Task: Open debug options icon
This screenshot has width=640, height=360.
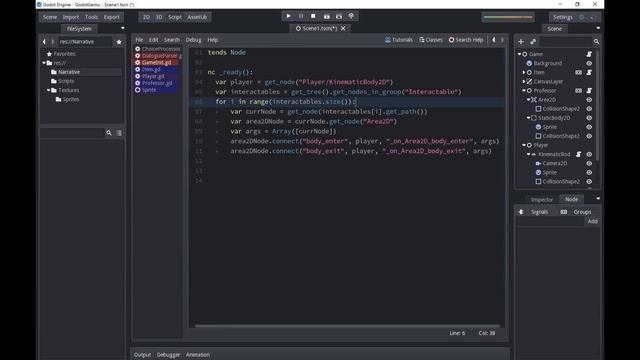Action: (x=351, y=16)
